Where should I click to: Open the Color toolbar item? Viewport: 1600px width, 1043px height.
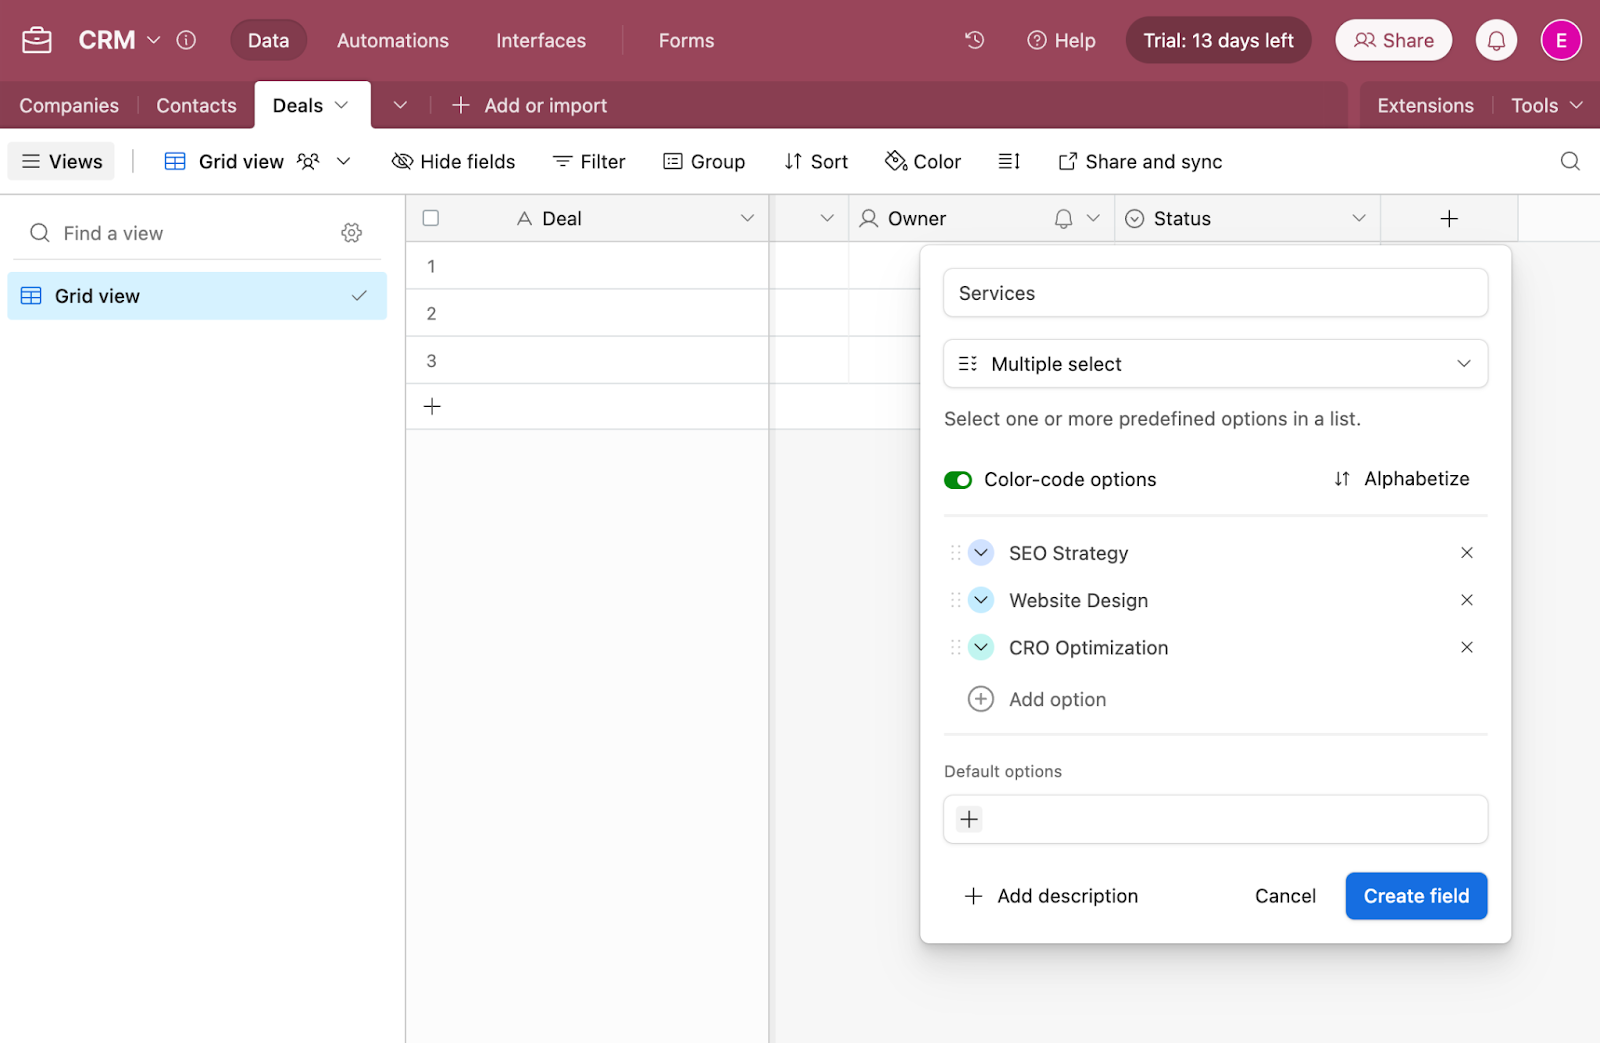coord(923,161)
